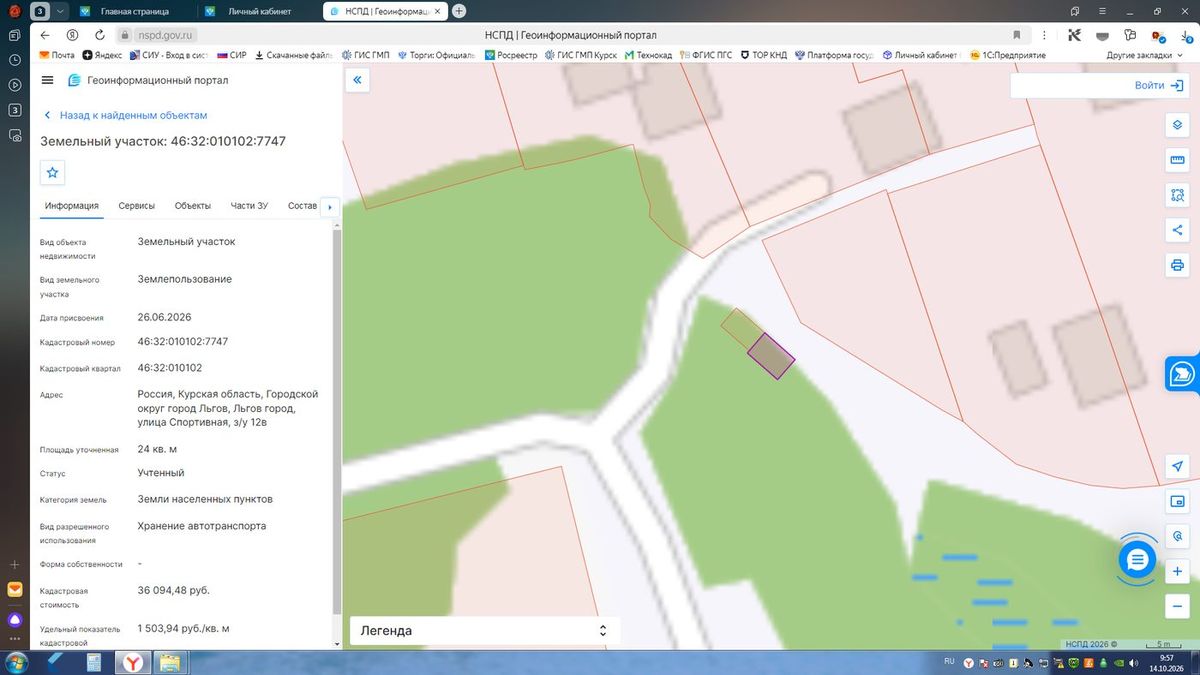
Task: Open Yandex Browser from the taskbar
Action: (x=132, y=662)
